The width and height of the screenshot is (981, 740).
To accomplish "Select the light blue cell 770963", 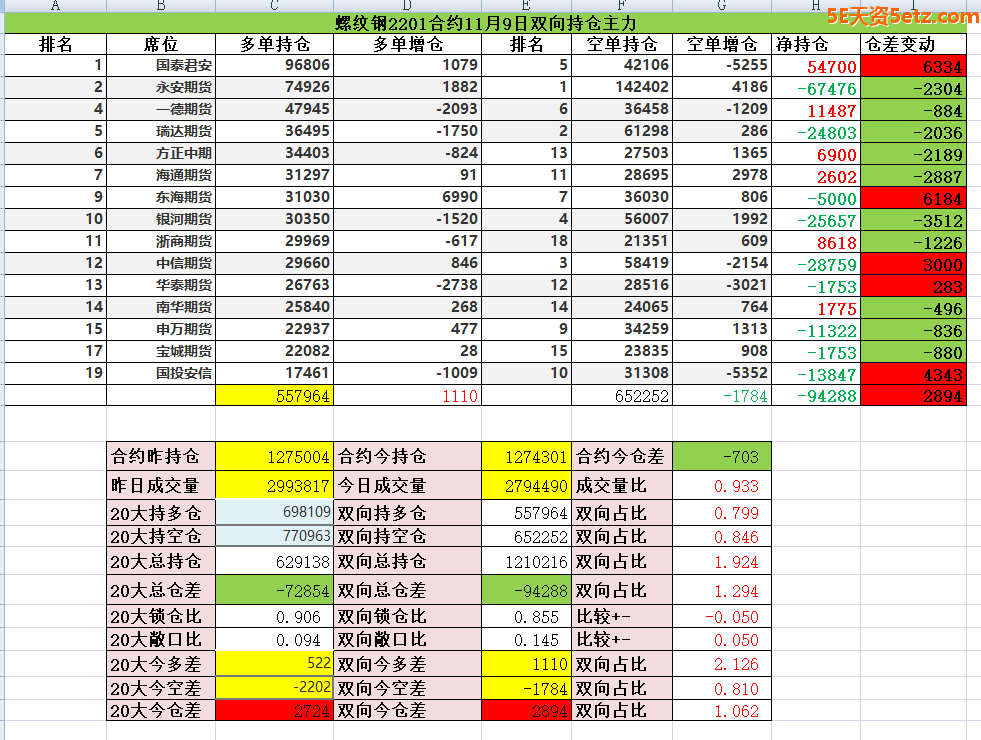I will 275,536.
